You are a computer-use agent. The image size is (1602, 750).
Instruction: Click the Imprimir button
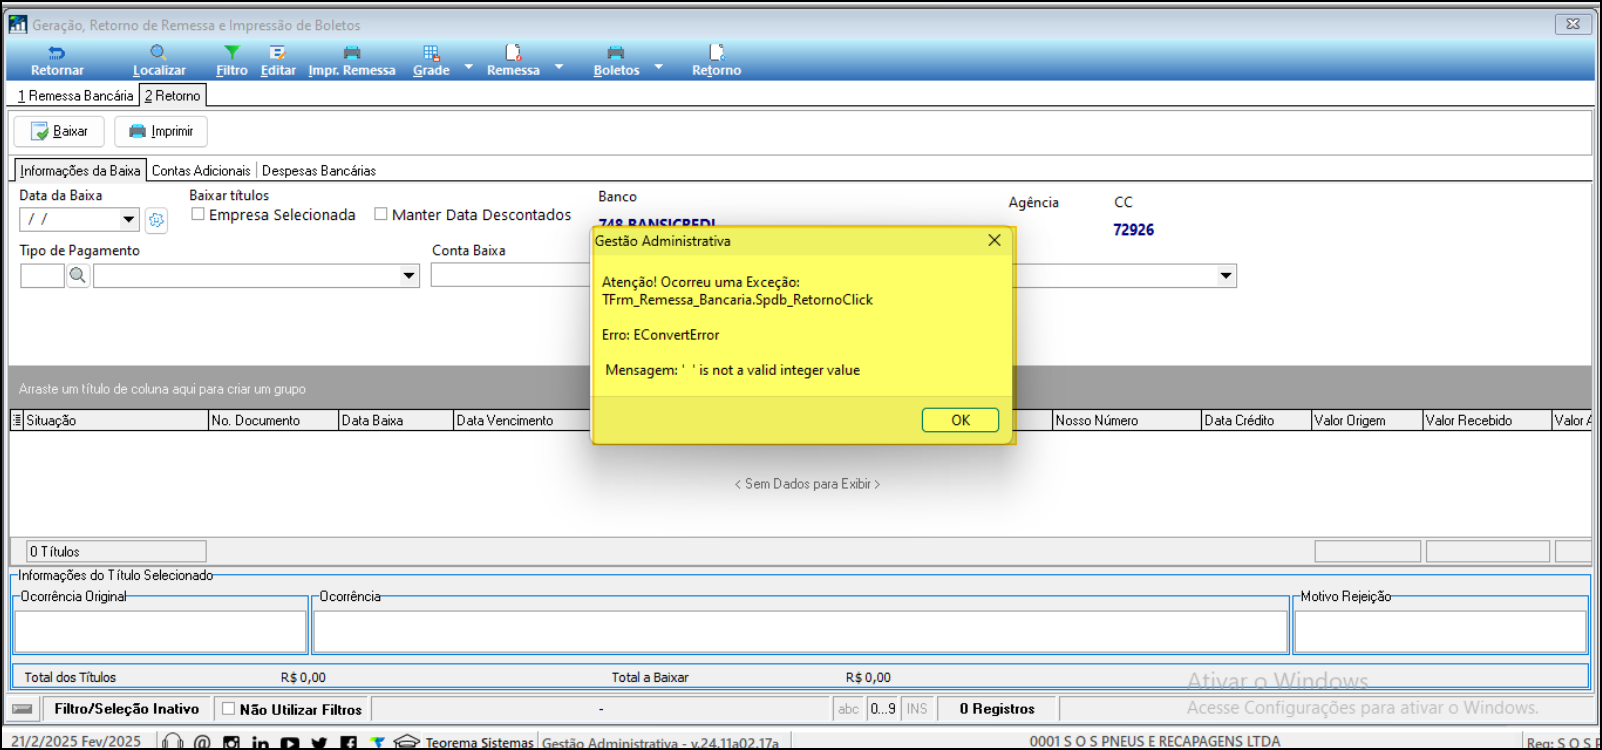pyautogui.click(x=161, y=131)
